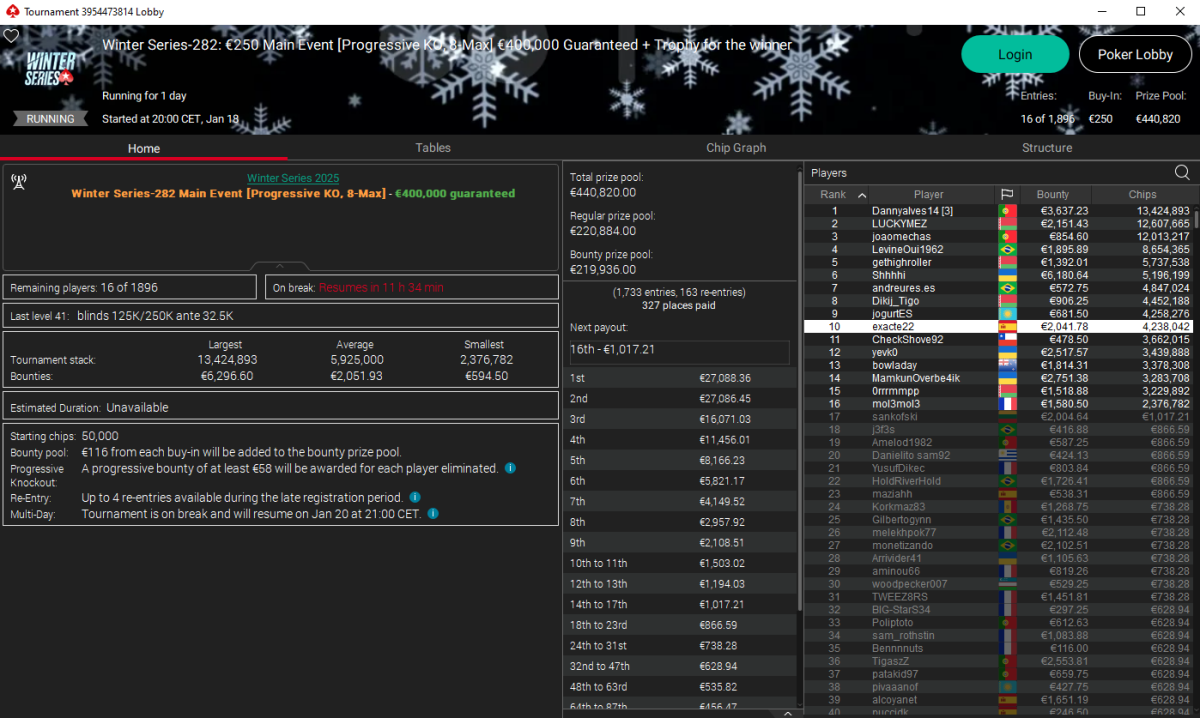The image size is (1200, 718).
Task: Toggle Rank column sort arrow
Action: pos(862,195)
